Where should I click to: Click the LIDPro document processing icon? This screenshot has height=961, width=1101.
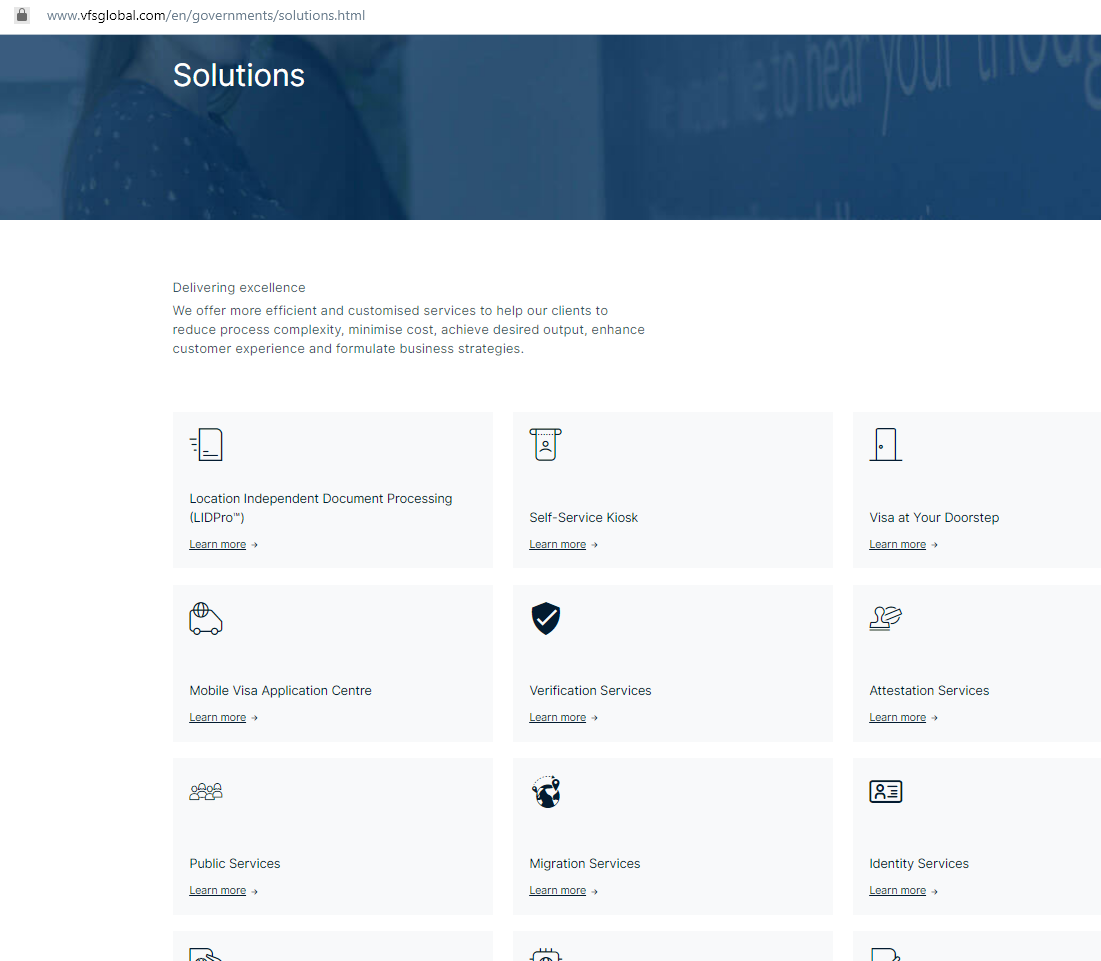click(x=206, y=444)
